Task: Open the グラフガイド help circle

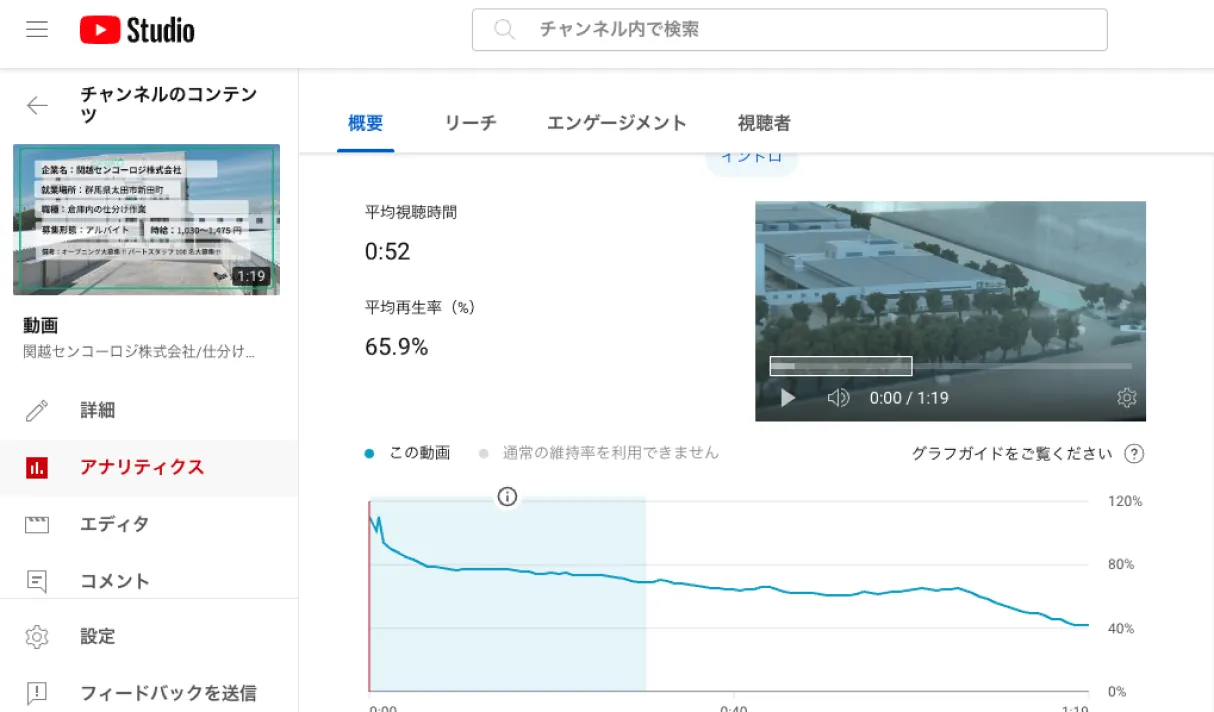Action: (1134, 453)
